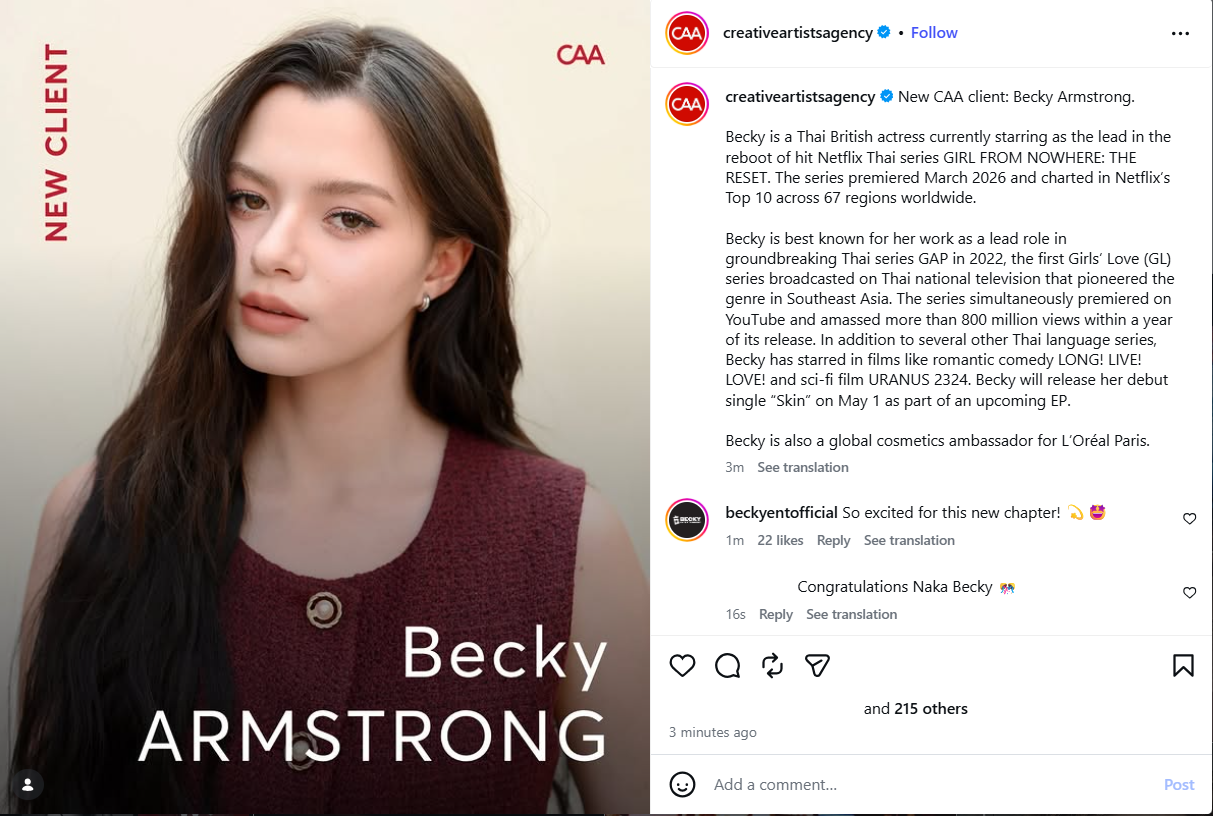See translation of the post caption
1213x816 pixels.
pyautogui.click(x=802, y=468)
